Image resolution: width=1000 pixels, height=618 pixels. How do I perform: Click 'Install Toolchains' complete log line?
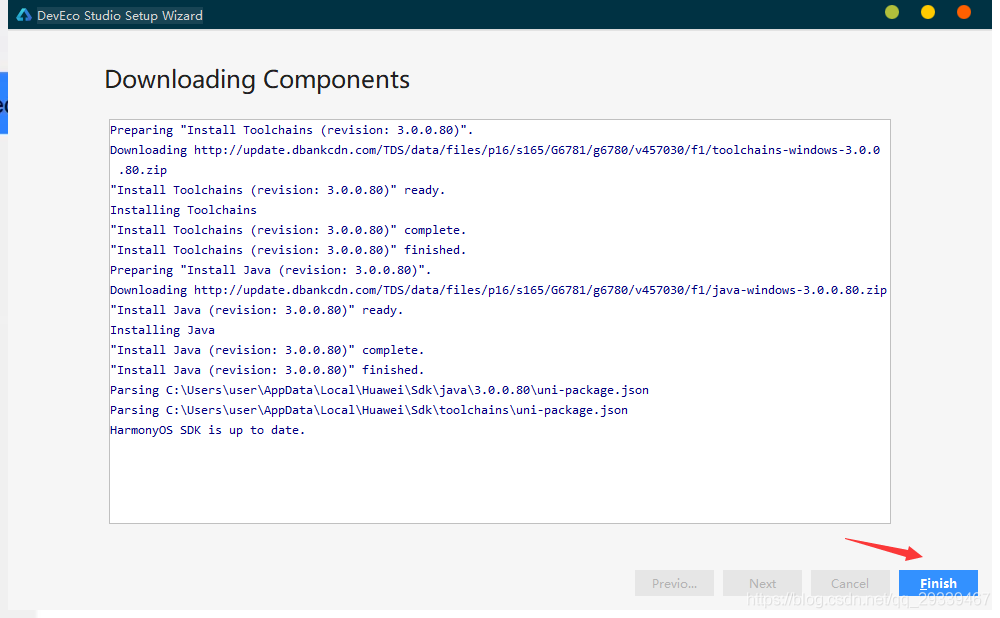point(288,230)
